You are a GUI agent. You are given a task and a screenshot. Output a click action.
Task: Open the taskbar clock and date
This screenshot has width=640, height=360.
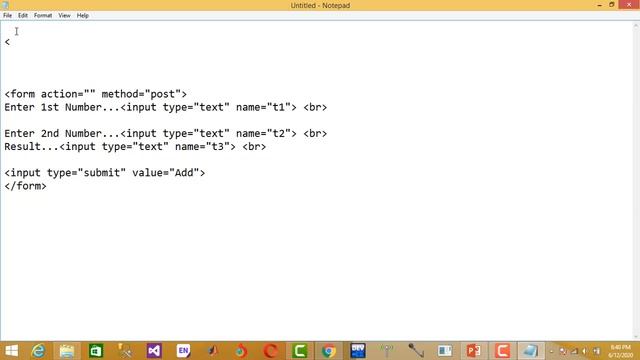click(x=620, y=351)
